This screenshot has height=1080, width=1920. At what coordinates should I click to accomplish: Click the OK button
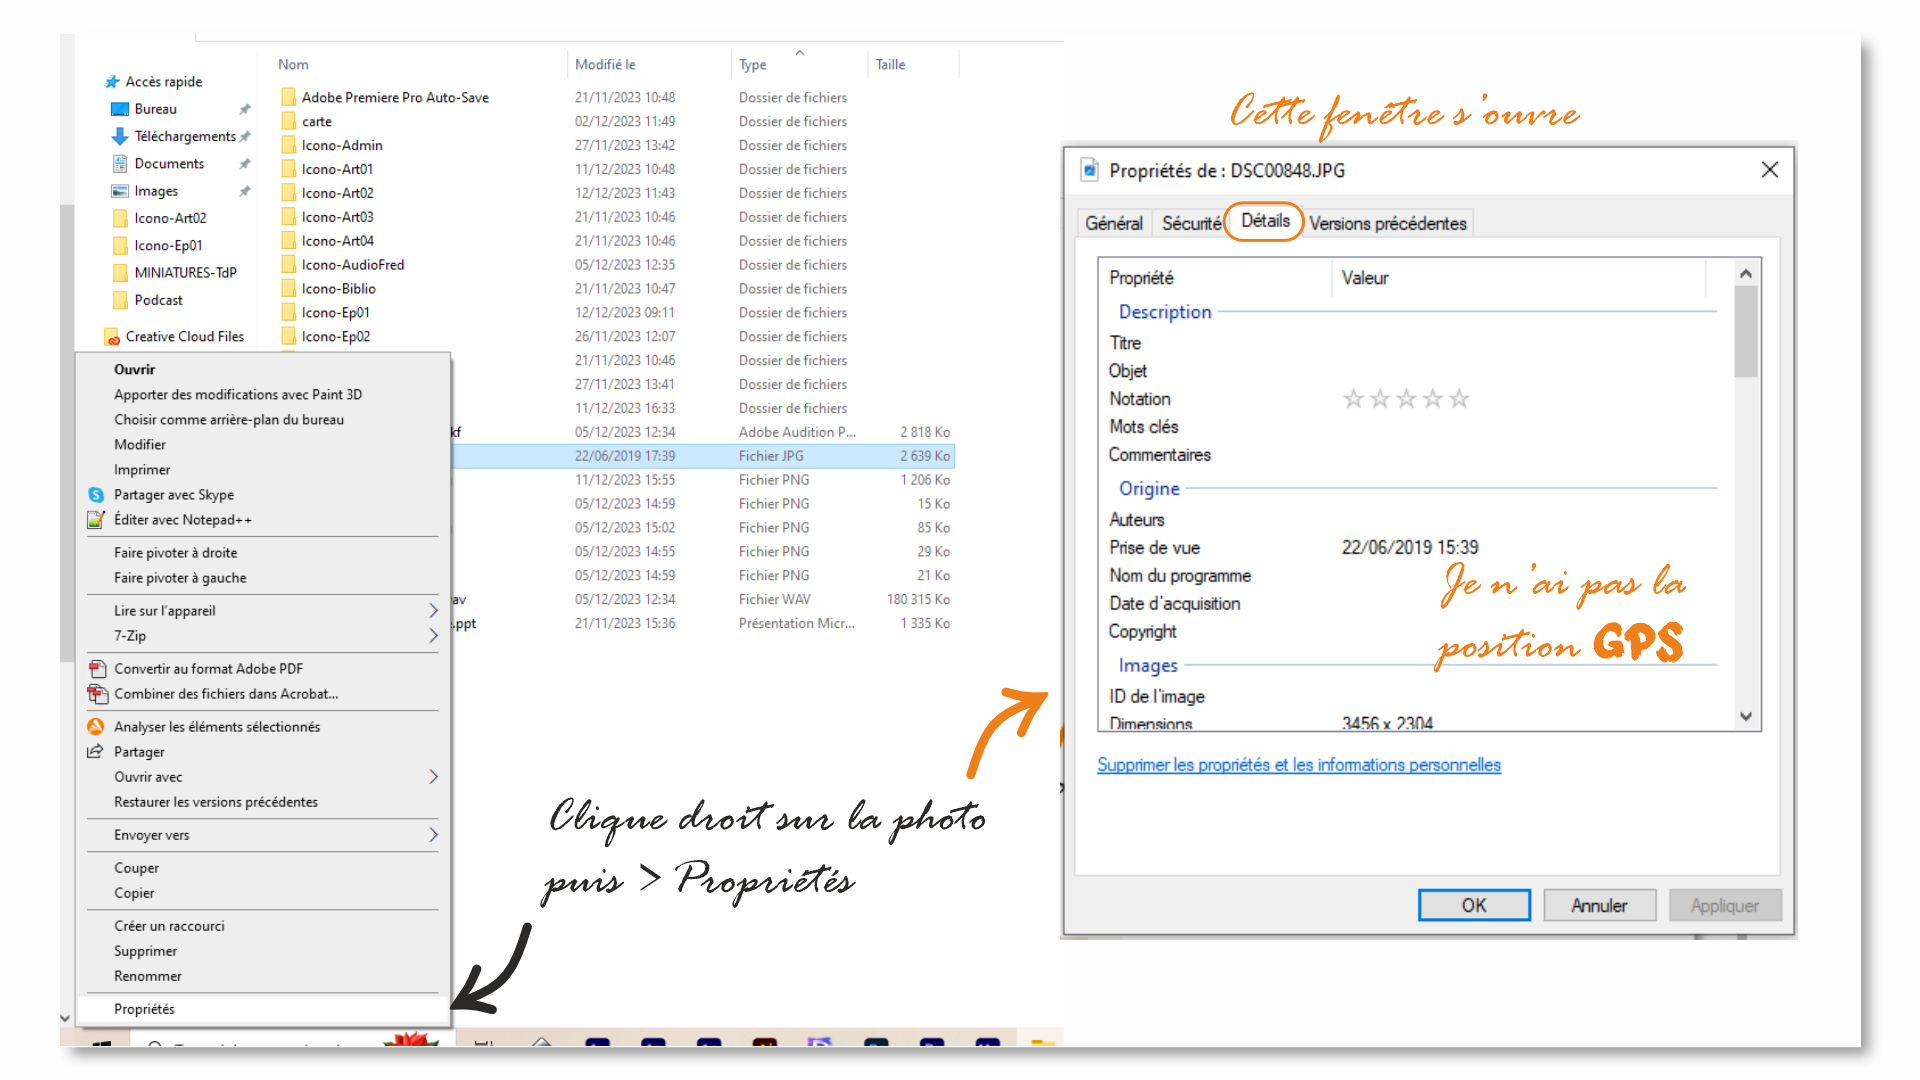pyautogui.click(x=1474, y=905)
